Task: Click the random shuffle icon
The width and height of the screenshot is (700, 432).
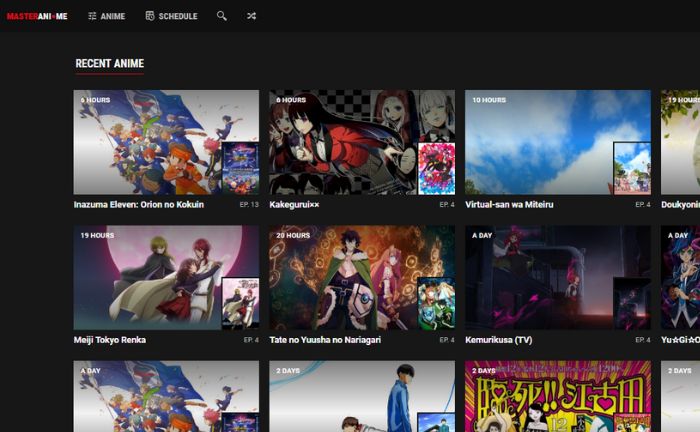Action: click(x=251, y=16)
